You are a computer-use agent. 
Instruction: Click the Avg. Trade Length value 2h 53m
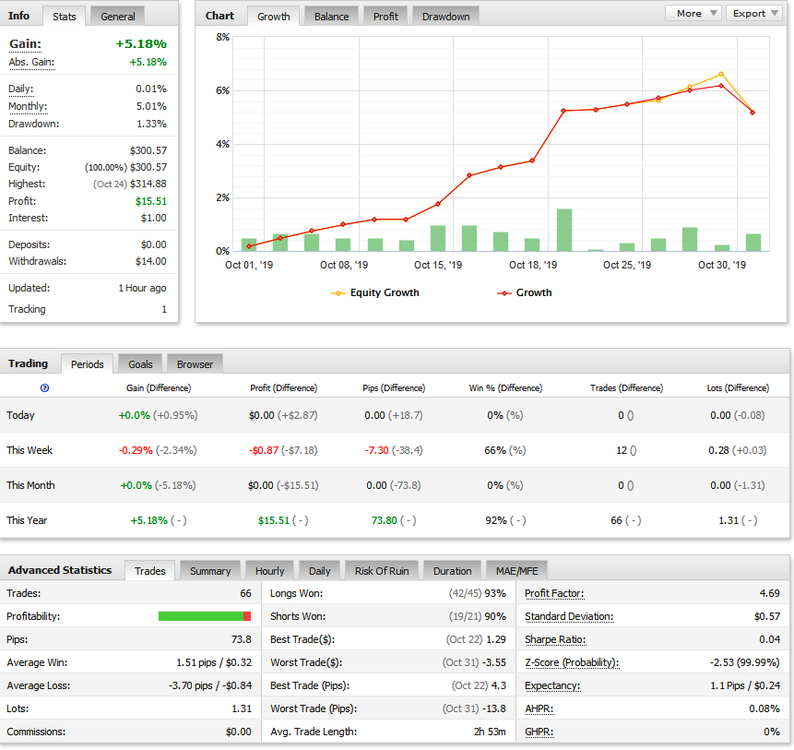click(490, 732)
